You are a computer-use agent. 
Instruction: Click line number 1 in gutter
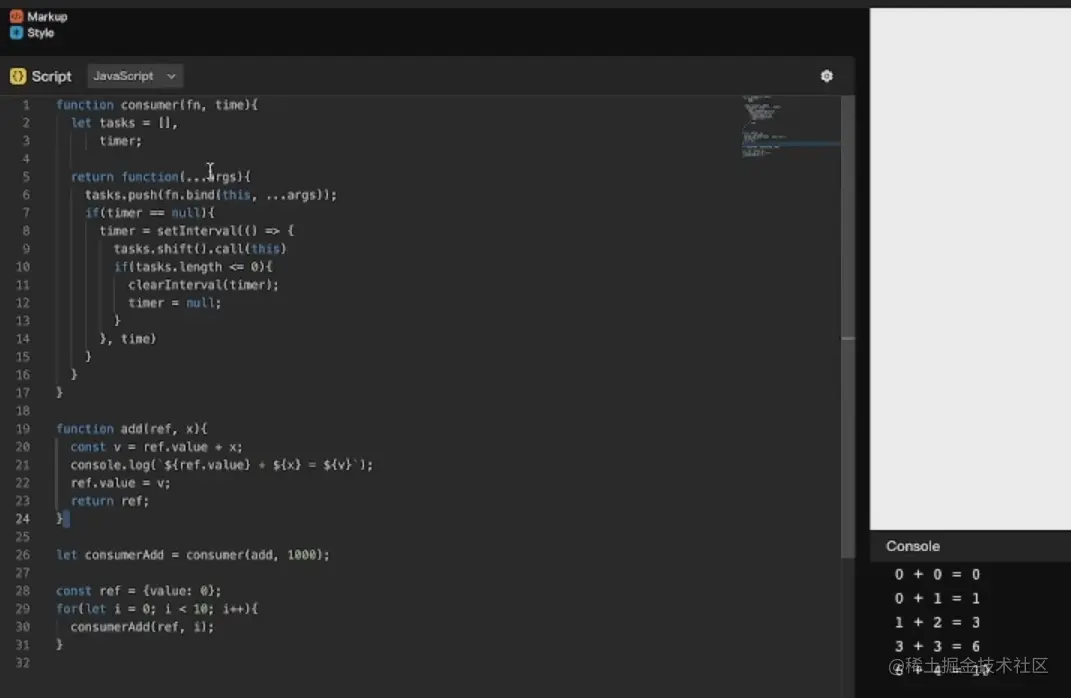26,105
